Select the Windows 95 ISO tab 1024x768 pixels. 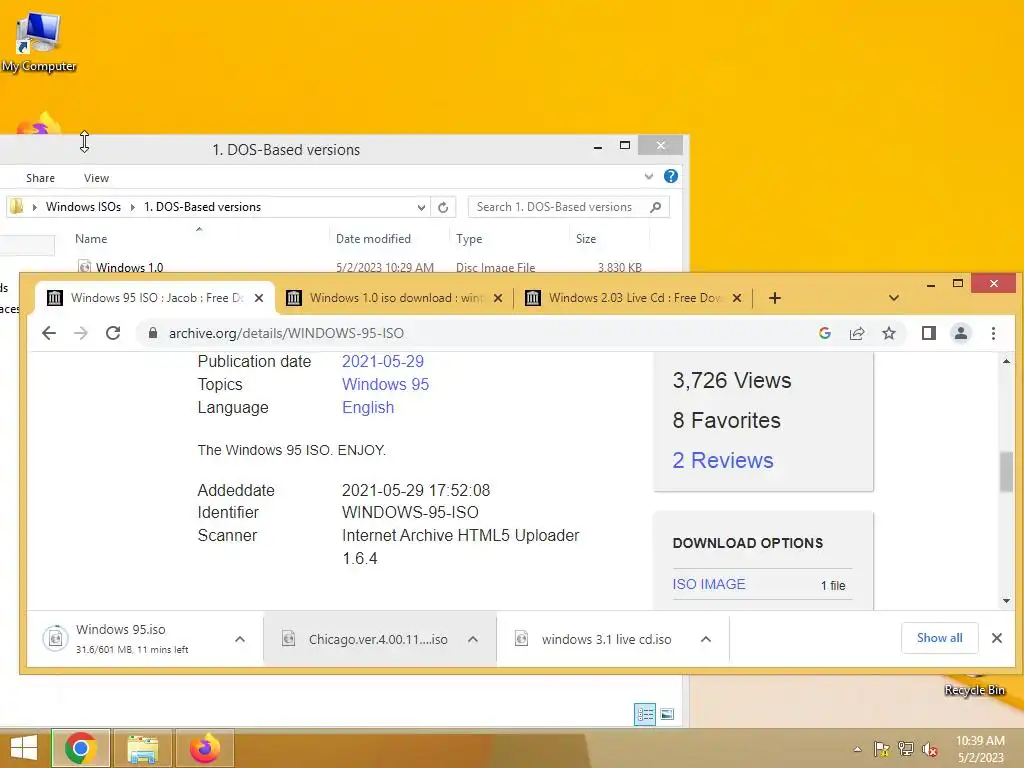click(155, 298)
